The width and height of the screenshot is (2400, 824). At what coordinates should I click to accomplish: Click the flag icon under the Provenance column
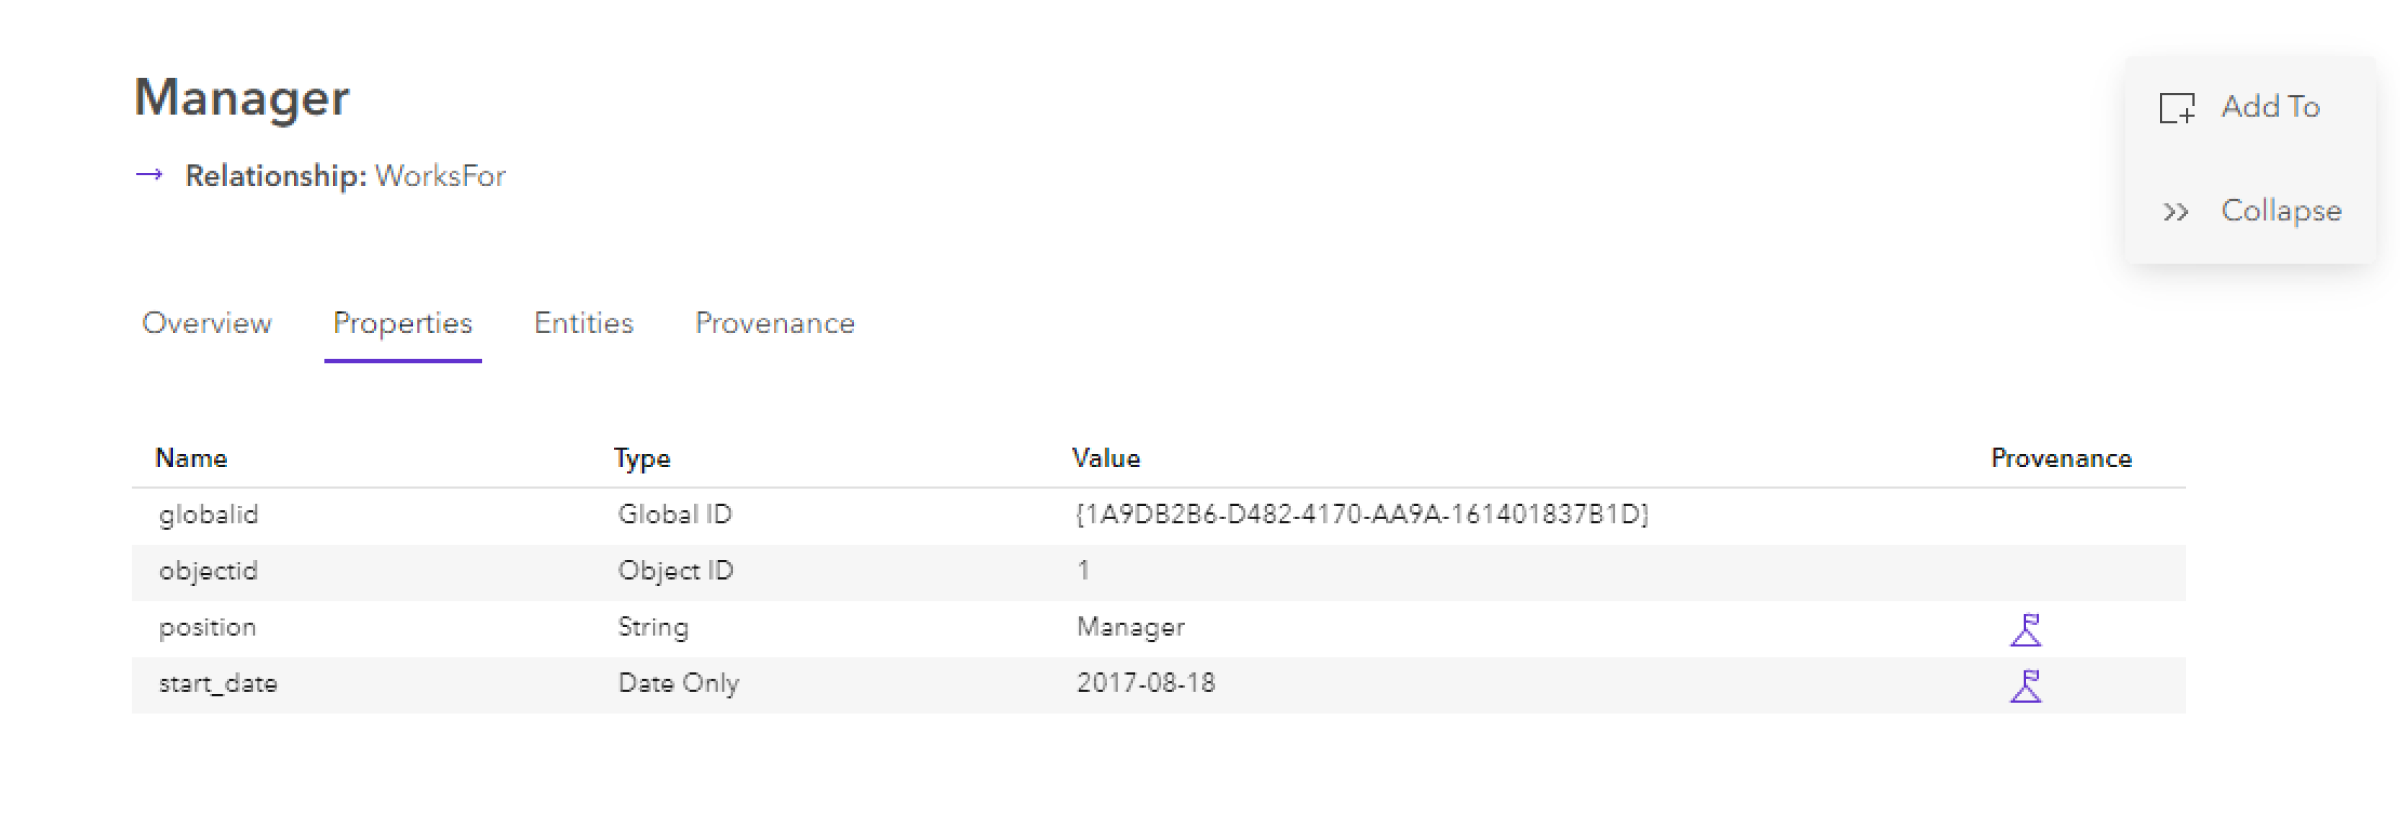[x=2026, y=628]
